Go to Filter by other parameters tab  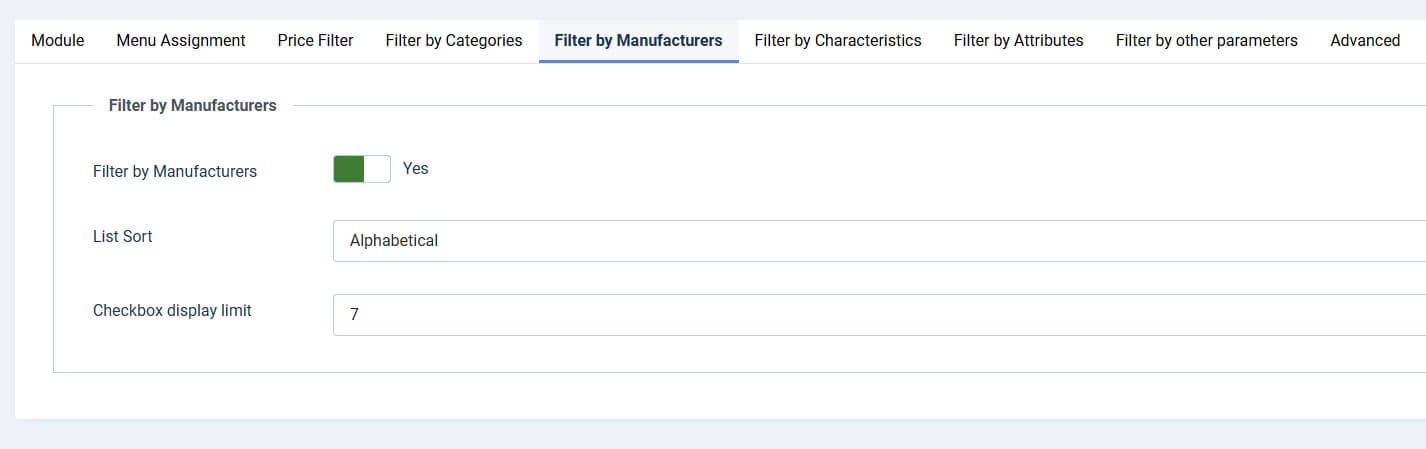pyautogui.click(x=1206, y=41)
